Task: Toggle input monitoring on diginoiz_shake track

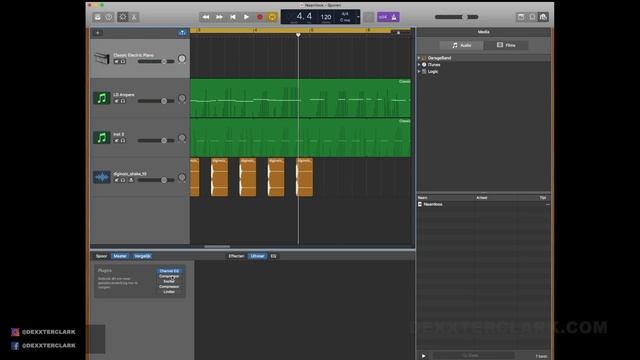Action: coord(131,180)
